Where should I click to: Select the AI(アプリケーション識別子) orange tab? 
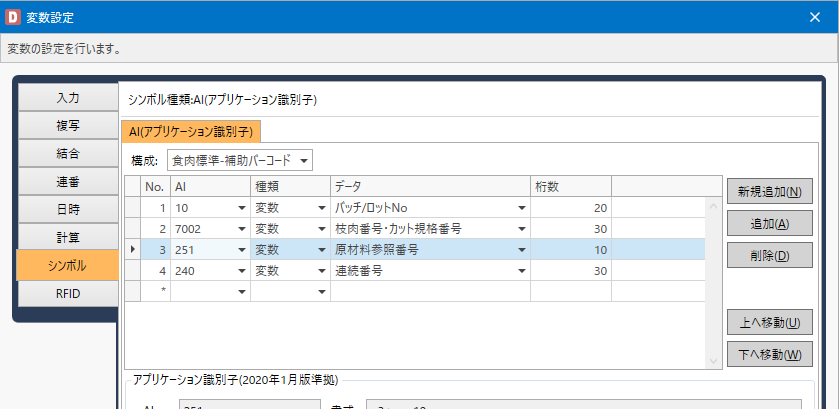tap(191, 132)
